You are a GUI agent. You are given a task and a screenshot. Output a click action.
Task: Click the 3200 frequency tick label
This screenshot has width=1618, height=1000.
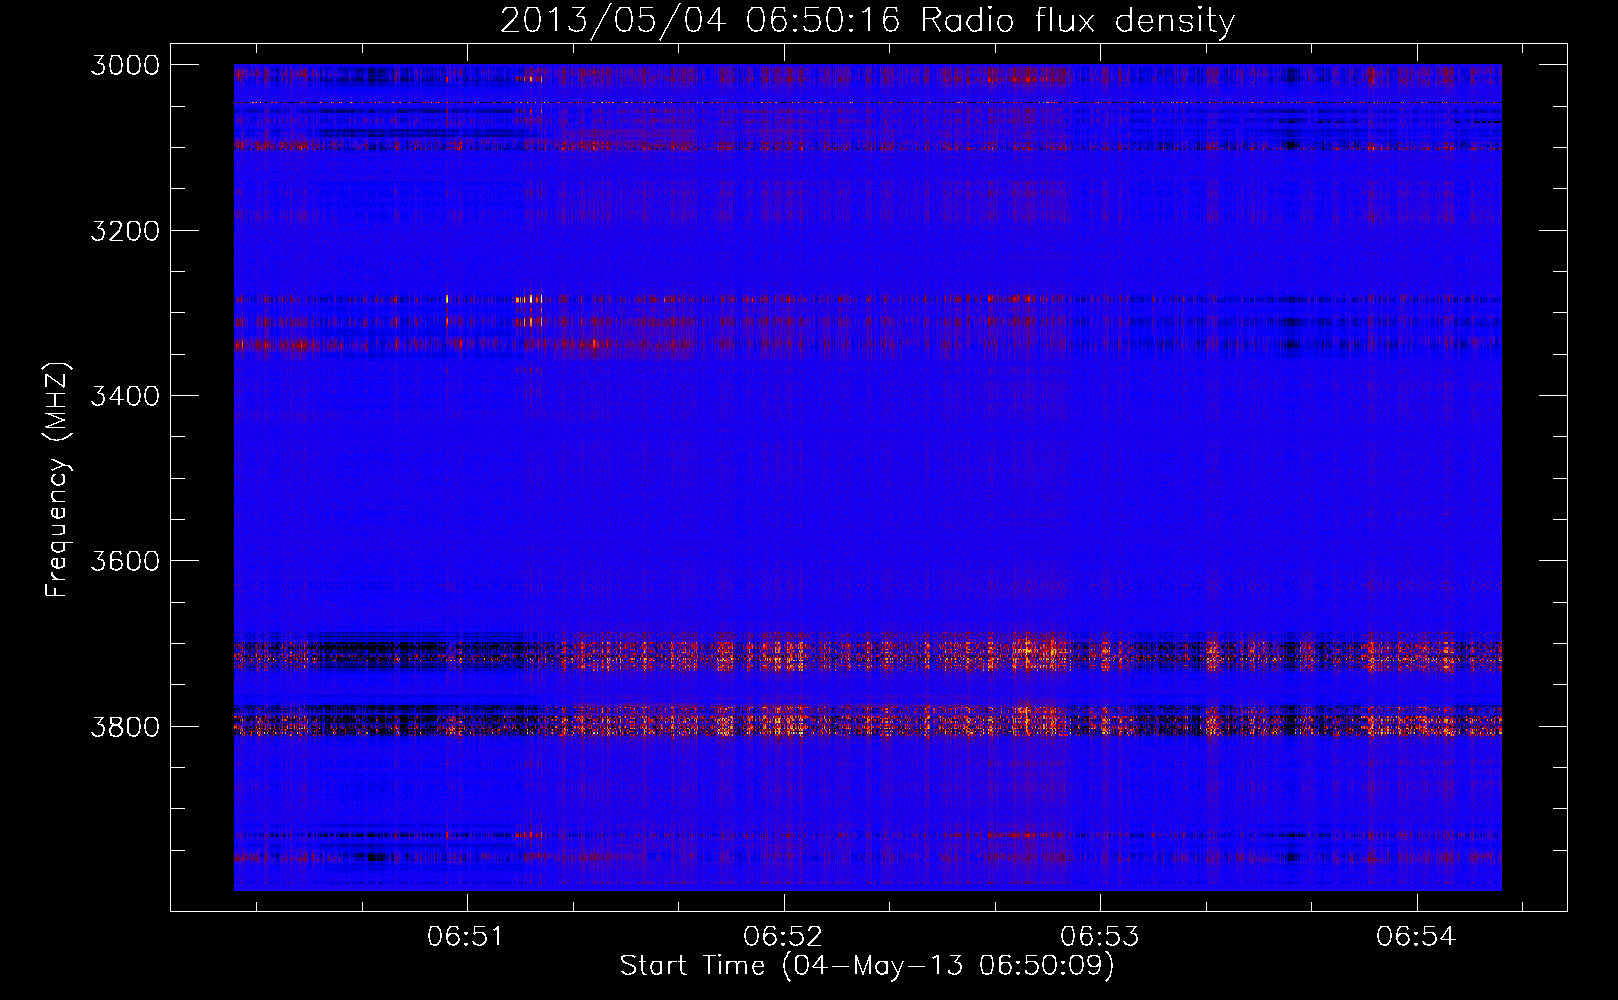pyautogui.click(x=125, y=231)
